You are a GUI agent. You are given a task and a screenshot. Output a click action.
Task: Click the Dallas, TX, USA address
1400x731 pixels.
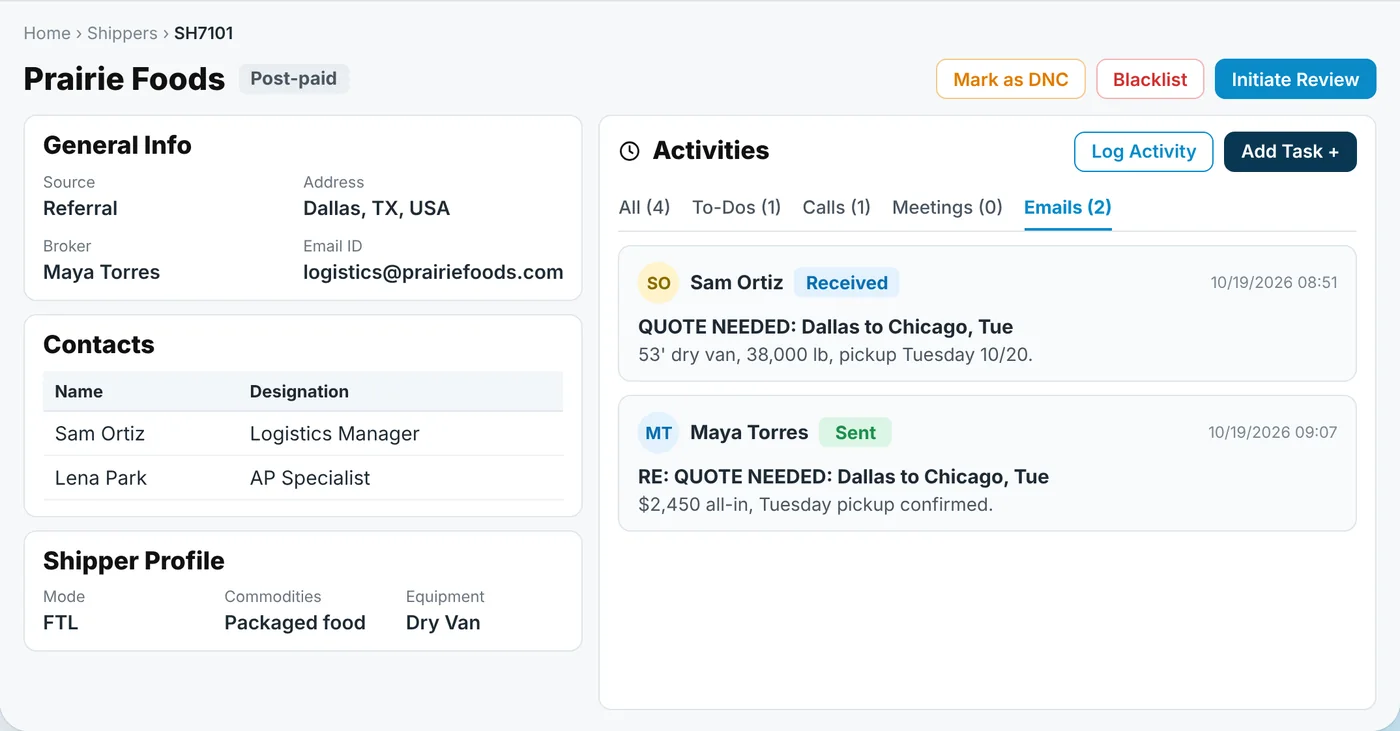(376, 208)
